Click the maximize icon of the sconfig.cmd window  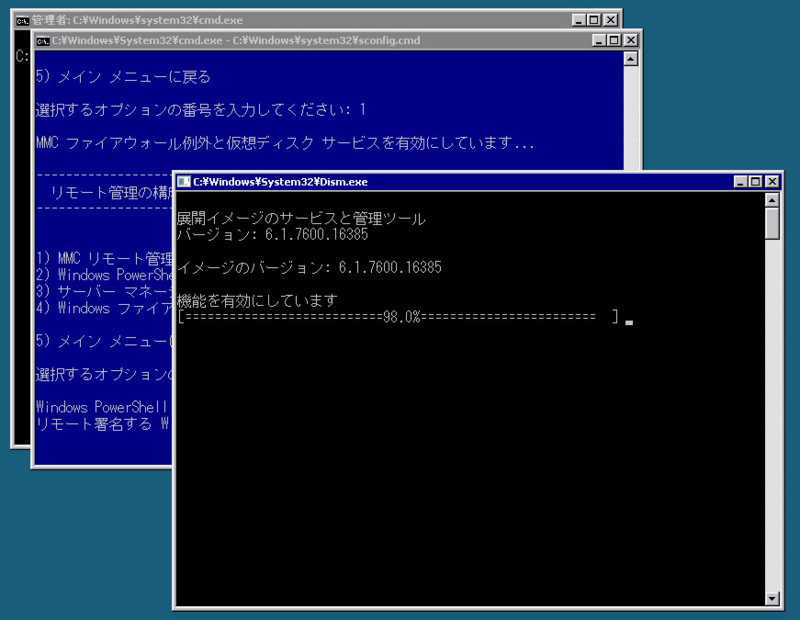pos(612,40)
